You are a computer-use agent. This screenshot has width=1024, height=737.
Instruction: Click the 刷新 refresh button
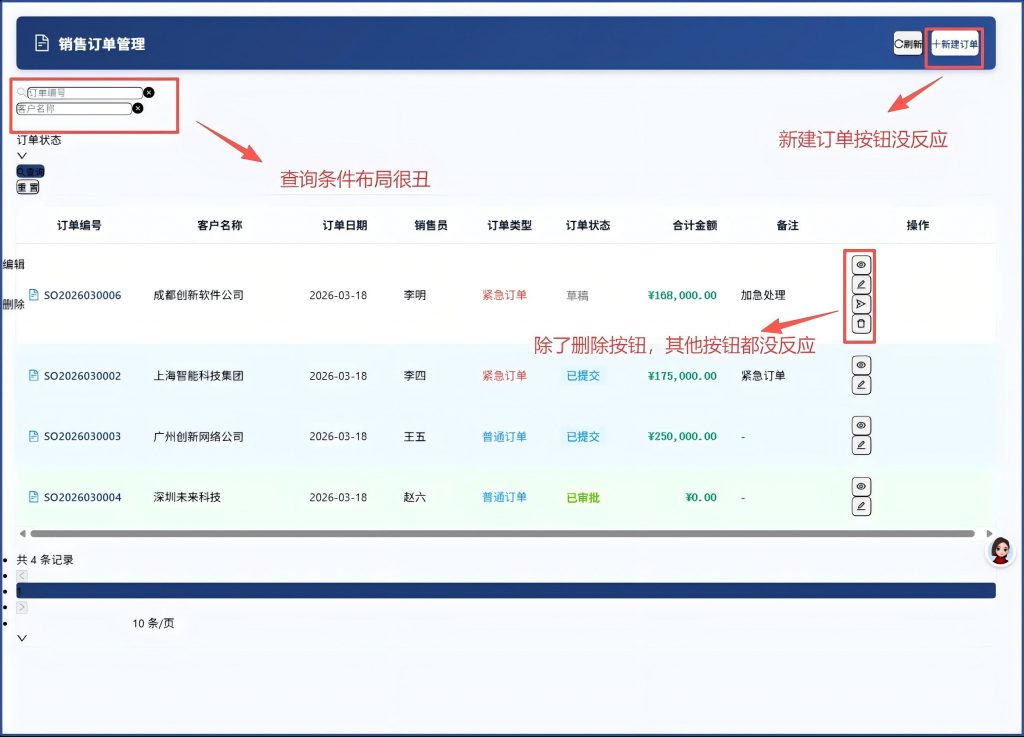(908, 44)
